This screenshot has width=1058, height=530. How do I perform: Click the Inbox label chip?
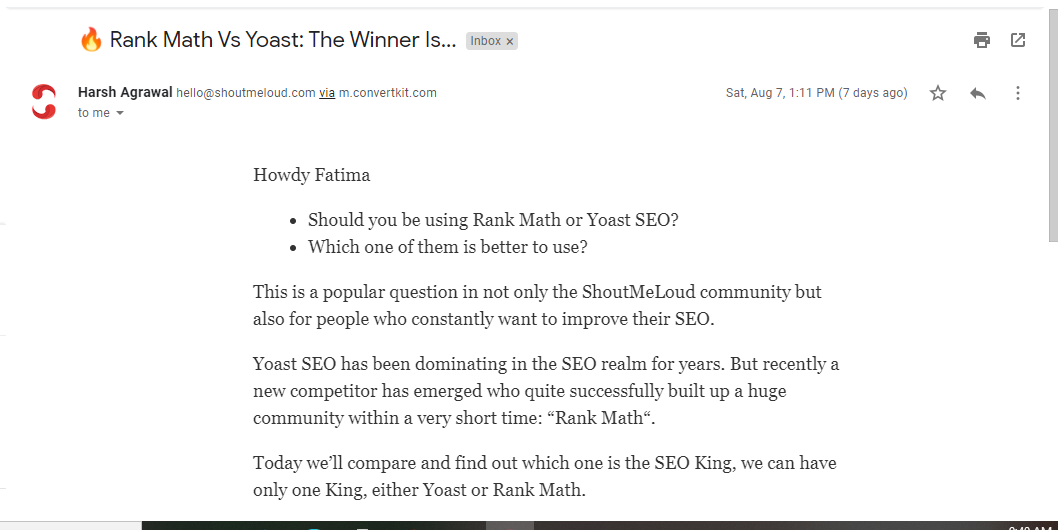pyautogui.click(x=485, y=41)
